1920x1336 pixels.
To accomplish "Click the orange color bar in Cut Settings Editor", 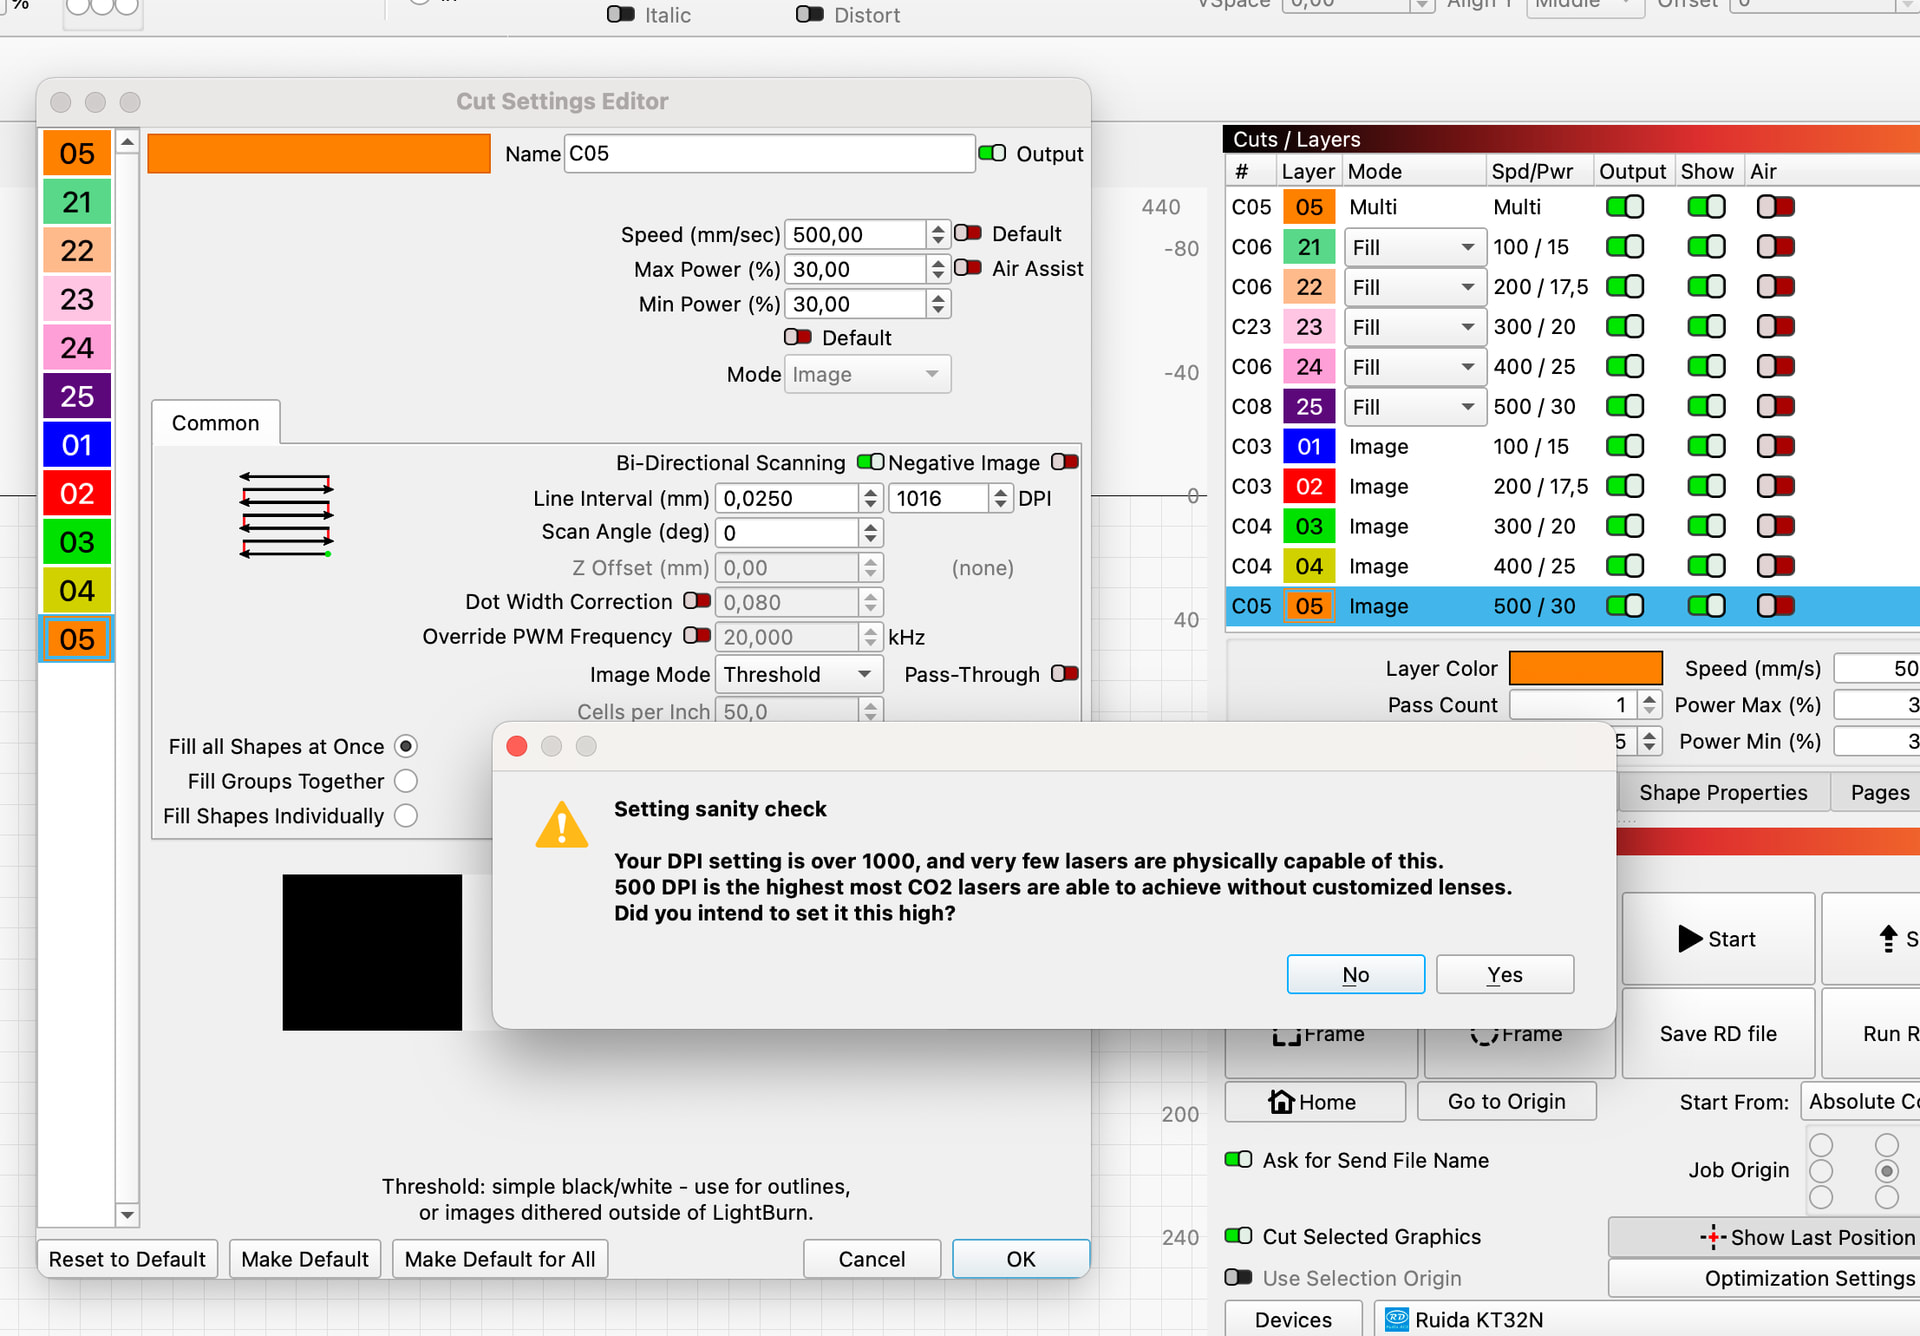I will click(318, 153).
